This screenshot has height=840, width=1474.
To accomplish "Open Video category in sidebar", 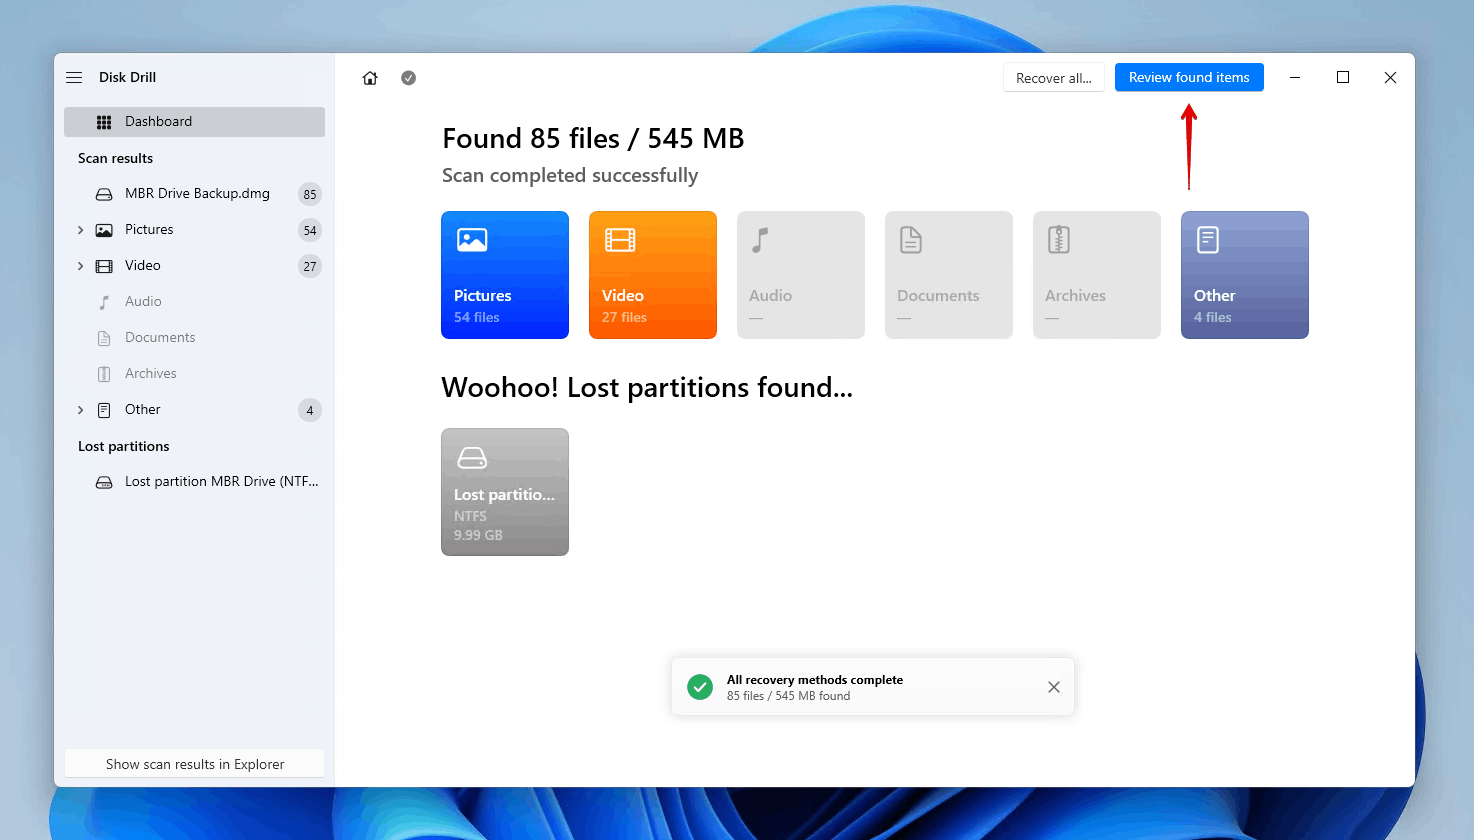I will pos(194,266).
